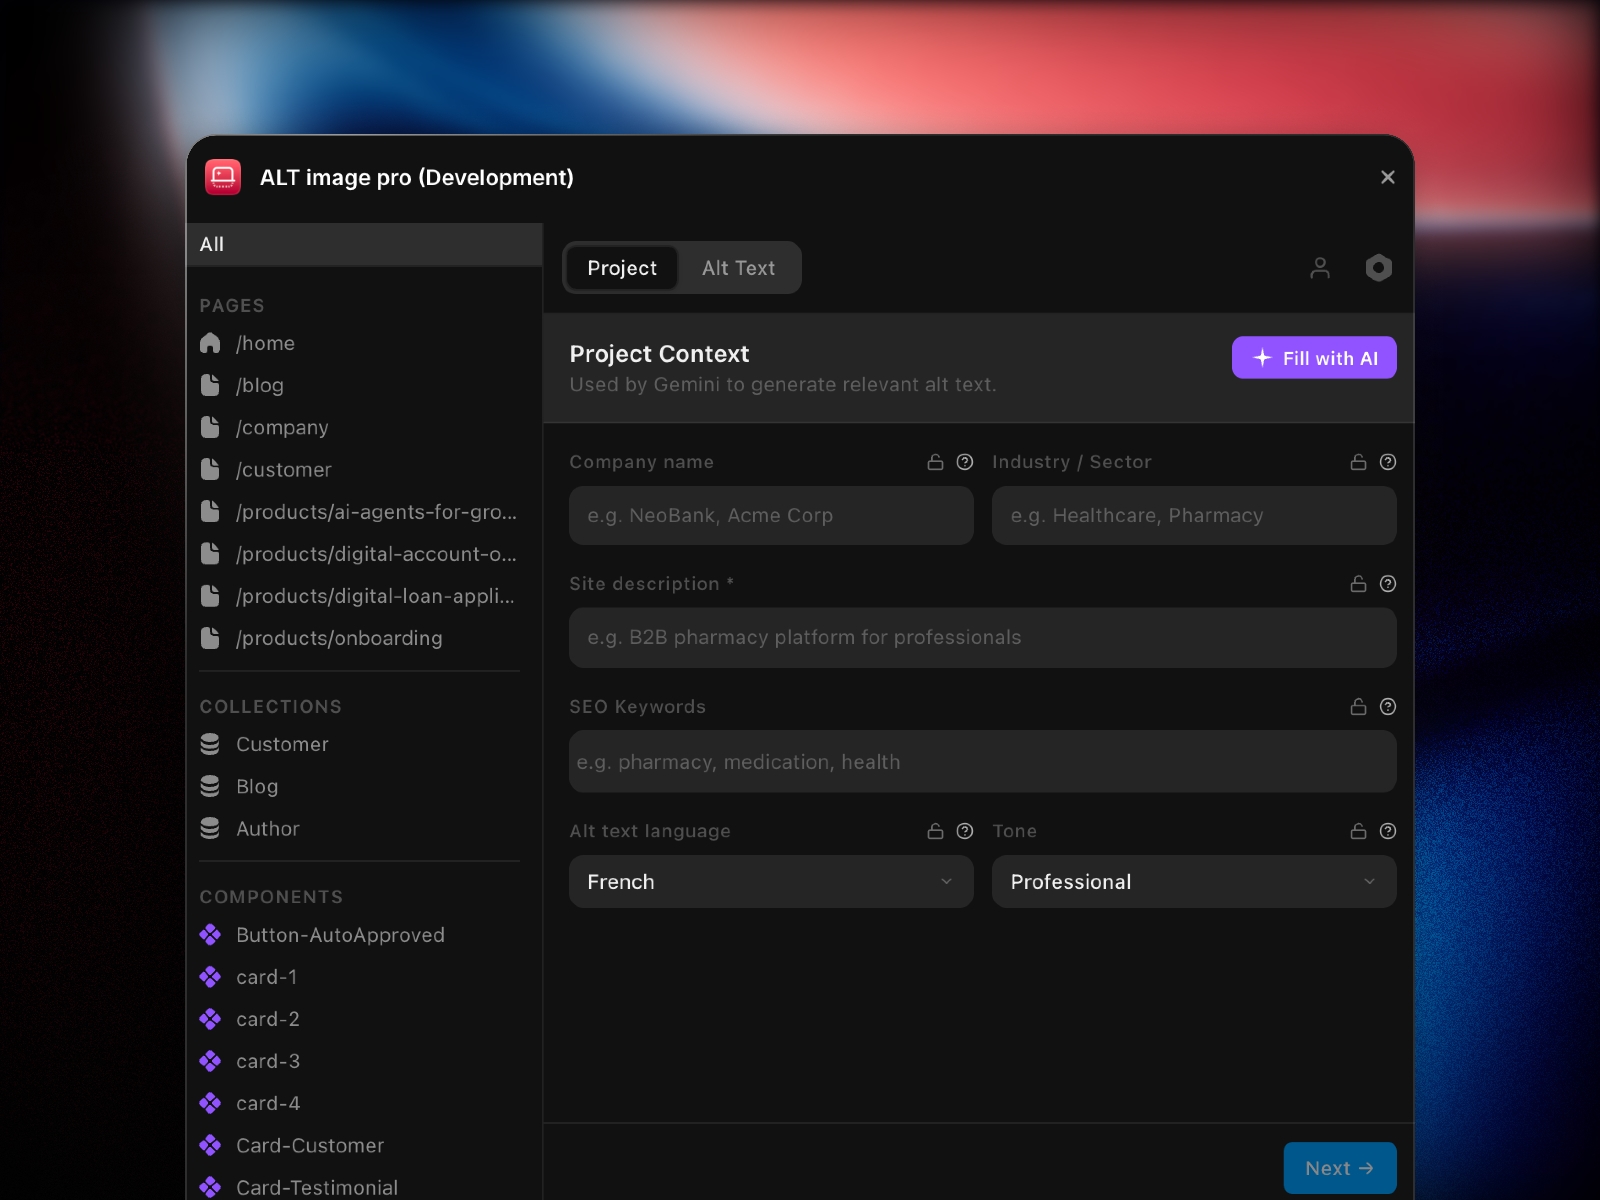Open the Alt text language dropdown showing French
Screen dimensions: 1600x1200
click(770, 882)
